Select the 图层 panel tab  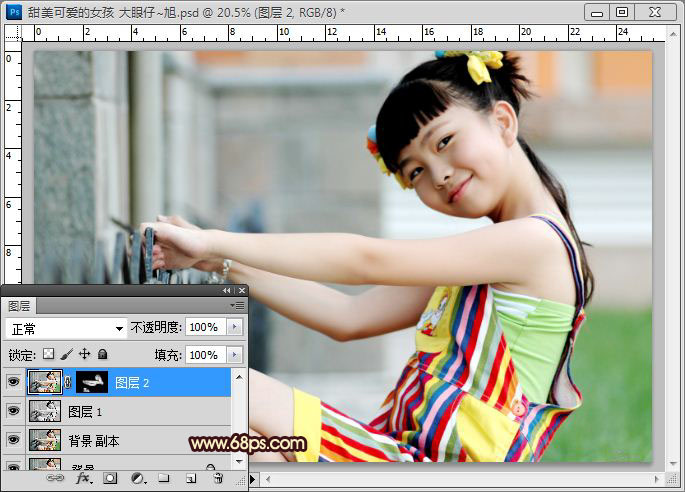[x=19, y=306]
